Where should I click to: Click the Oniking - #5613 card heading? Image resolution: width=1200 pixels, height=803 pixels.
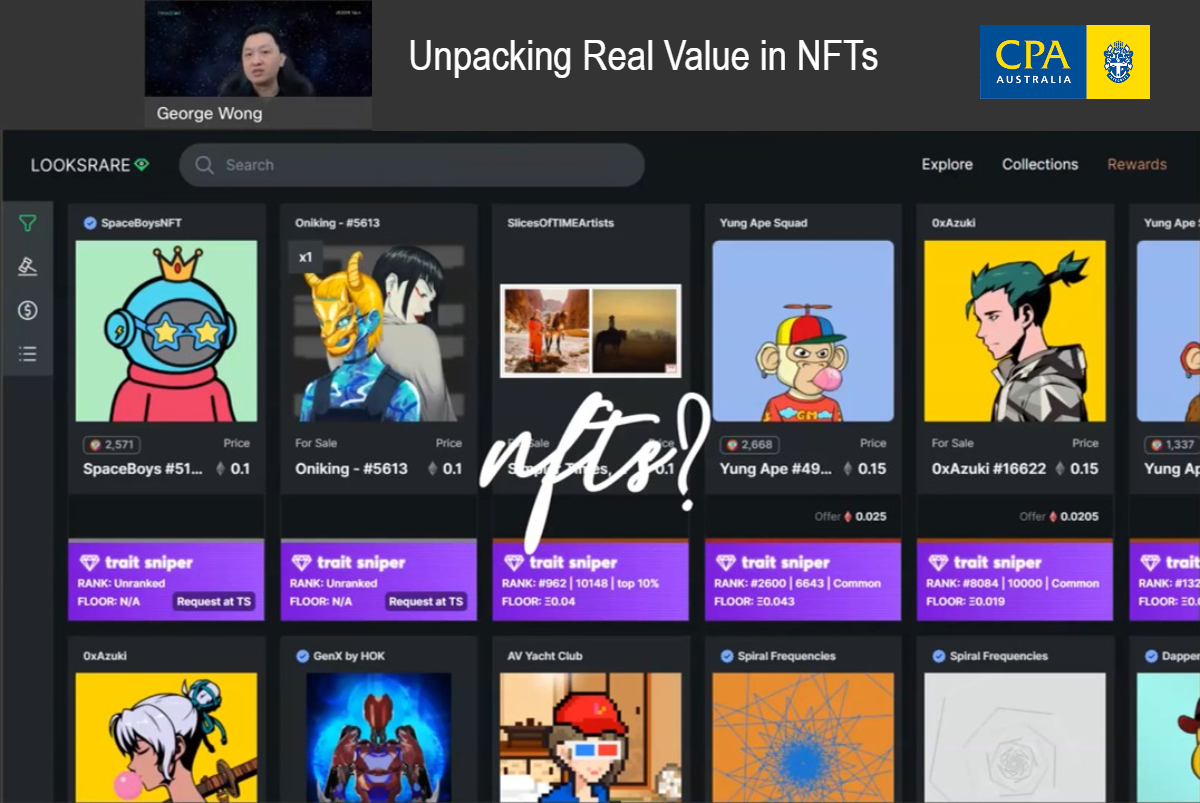click(x=337, y=223)
